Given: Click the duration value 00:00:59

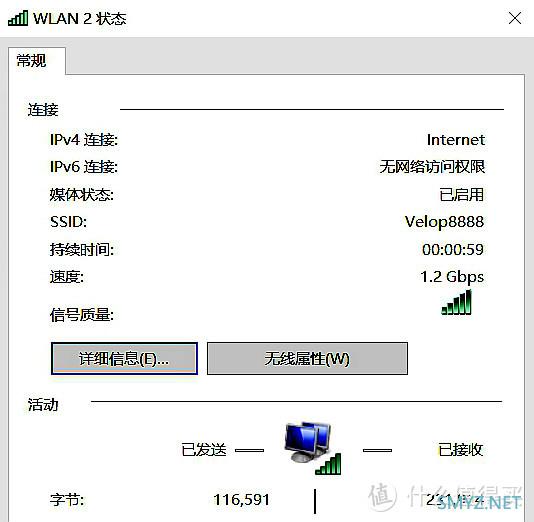Looking at the screenshot, I should coord(453,250).
